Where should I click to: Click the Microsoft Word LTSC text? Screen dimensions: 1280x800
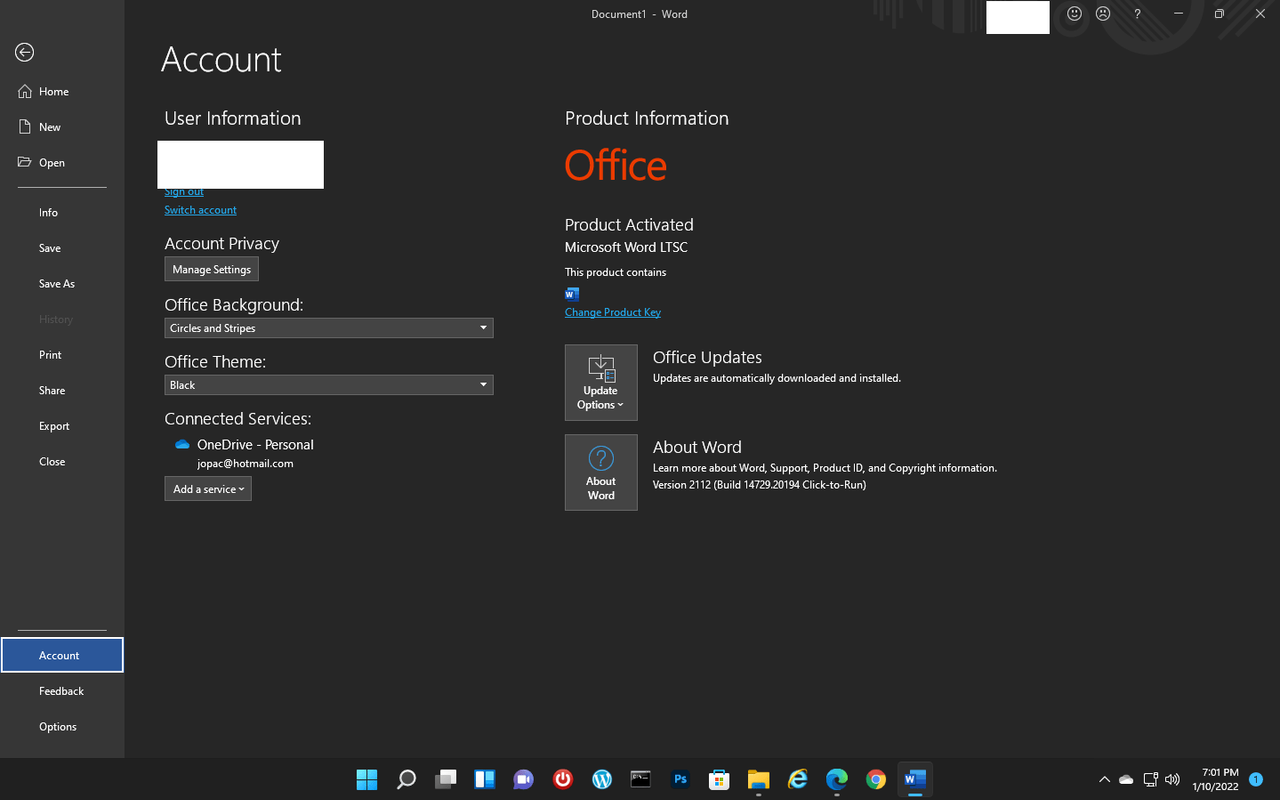coord(626,247)
